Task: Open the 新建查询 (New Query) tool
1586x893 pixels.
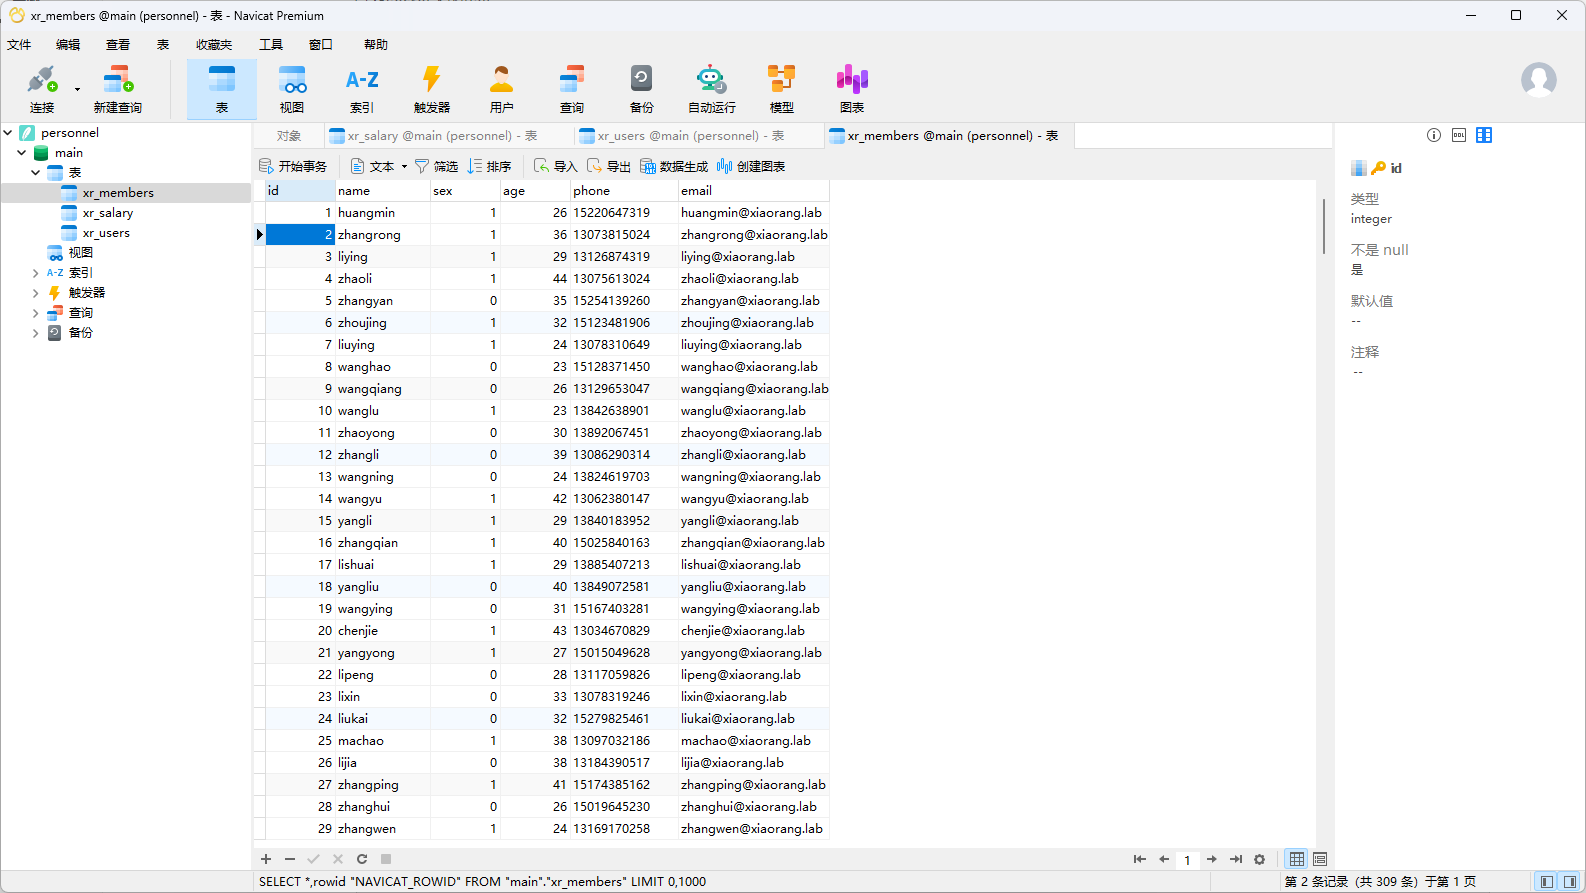Action: (117, 89)
